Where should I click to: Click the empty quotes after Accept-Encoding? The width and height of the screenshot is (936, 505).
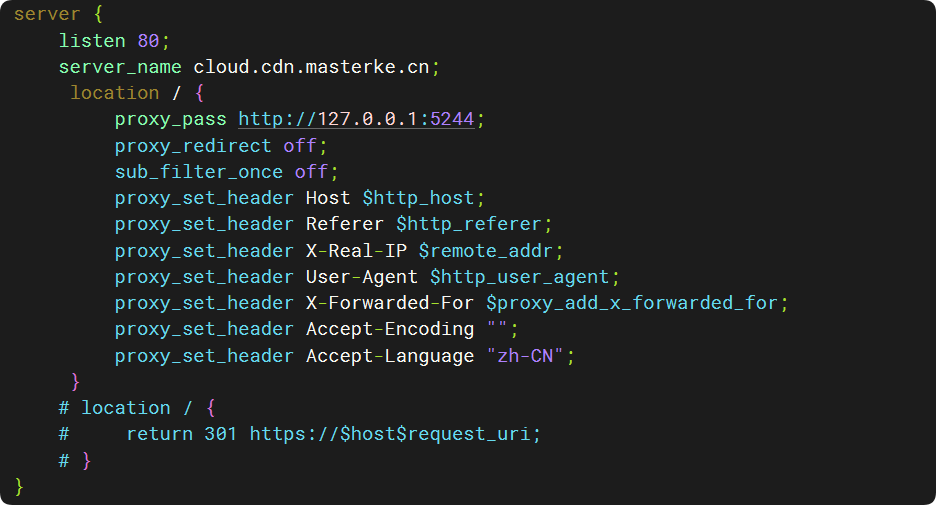point(497,327)
